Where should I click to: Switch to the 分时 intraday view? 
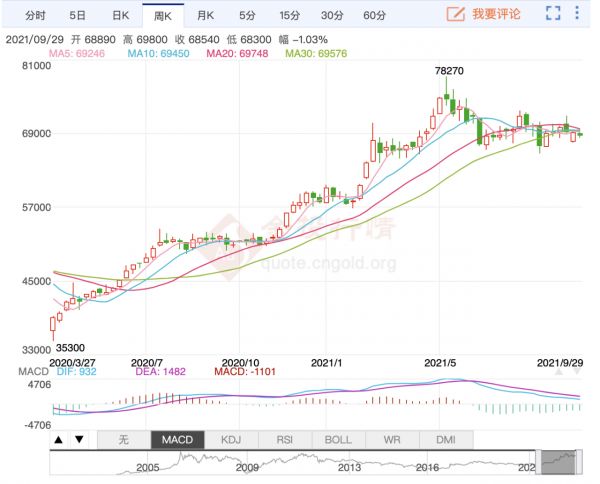[x=35, y=15]
